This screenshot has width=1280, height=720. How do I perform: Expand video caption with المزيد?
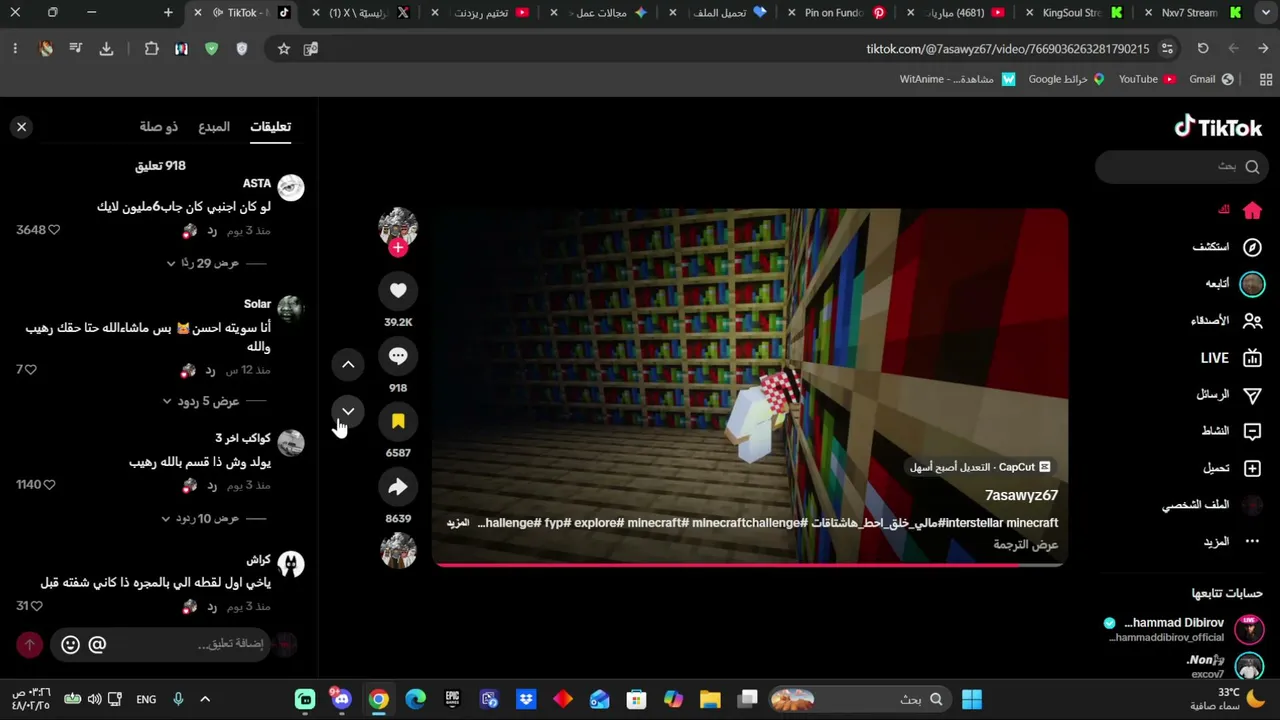458,523
